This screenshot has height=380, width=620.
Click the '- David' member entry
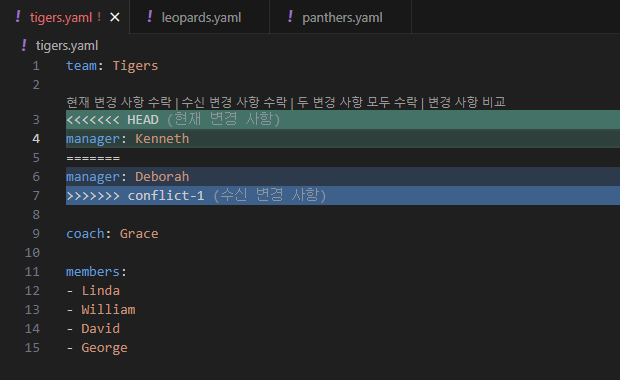tap(93, 328)
